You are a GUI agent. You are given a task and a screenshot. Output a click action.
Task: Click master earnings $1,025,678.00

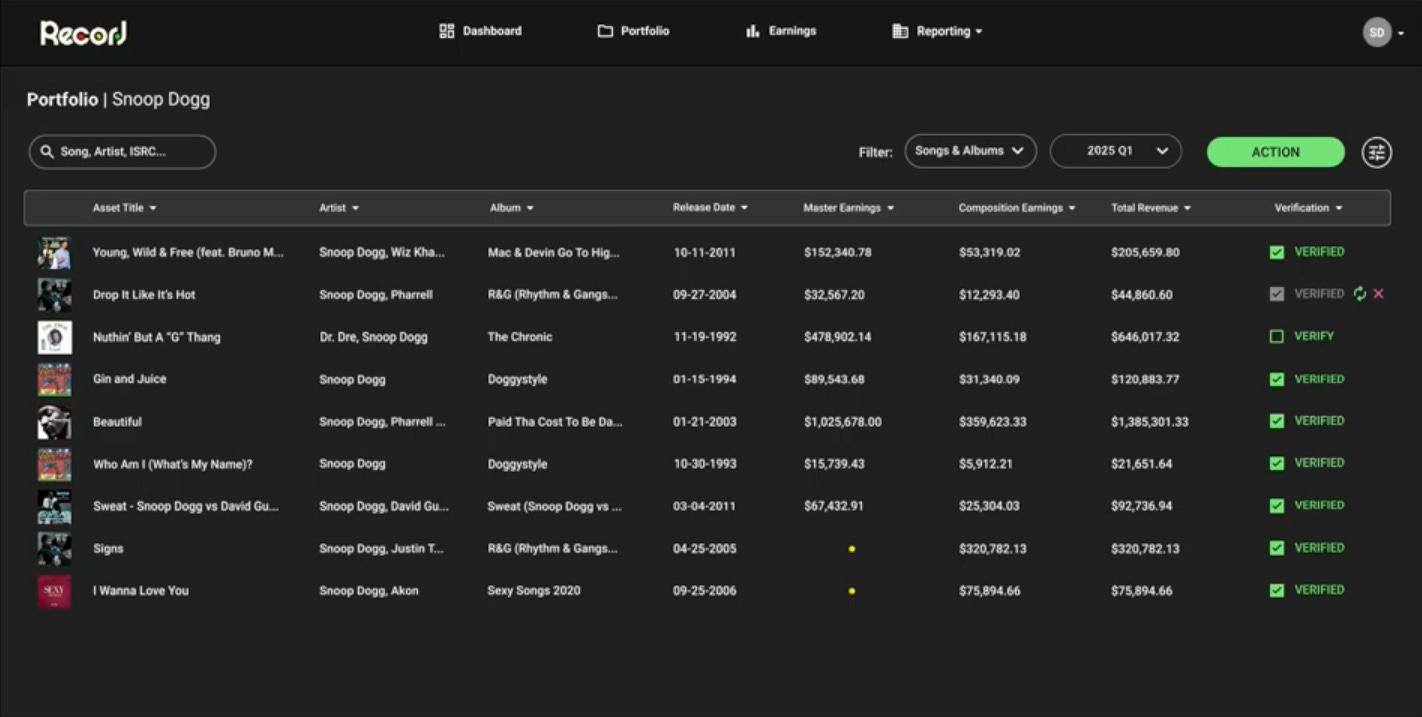(843, 422)
